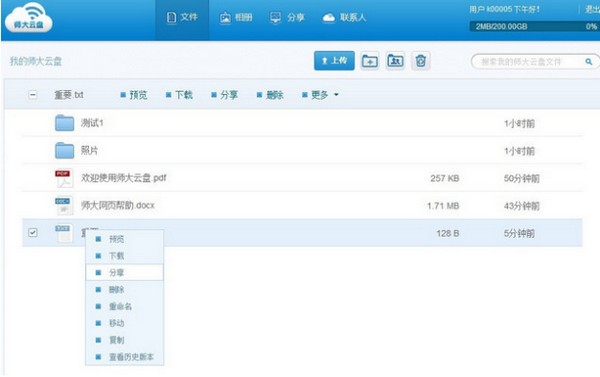Click the 50分钟前 timestamp

522,178
